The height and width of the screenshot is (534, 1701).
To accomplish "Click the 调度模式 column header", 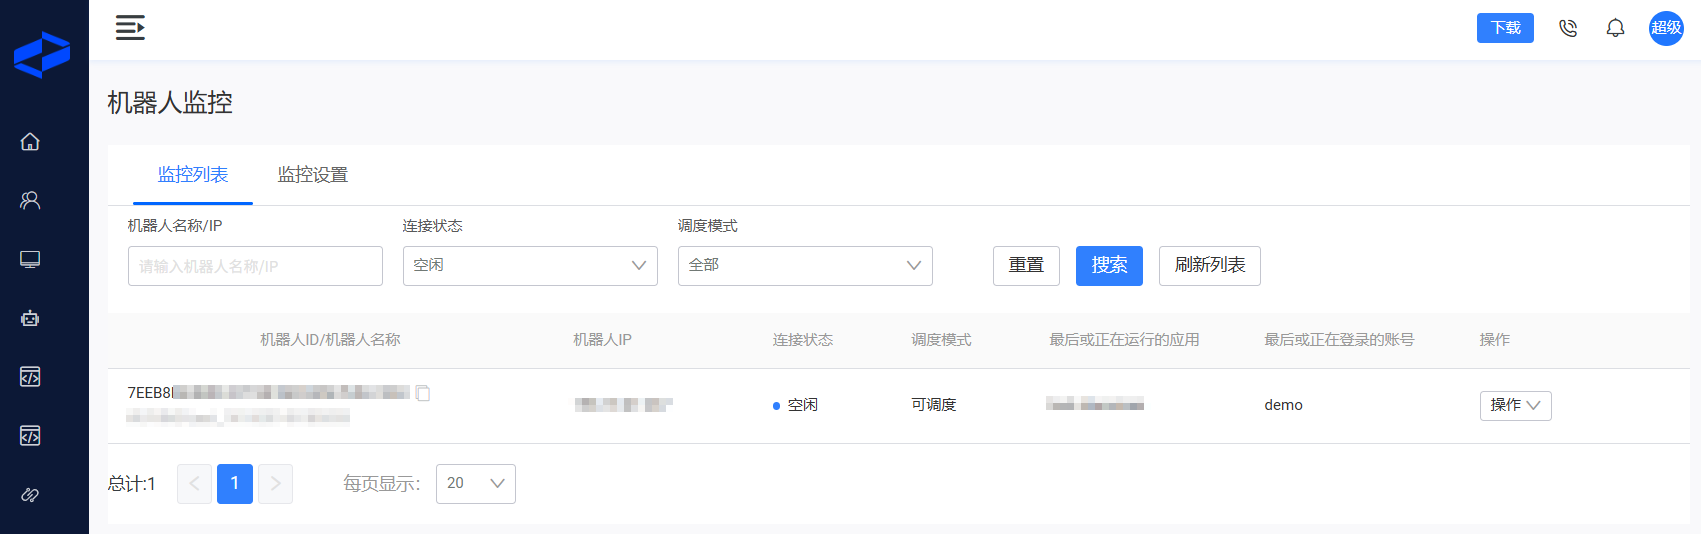I will pos(941,340).
